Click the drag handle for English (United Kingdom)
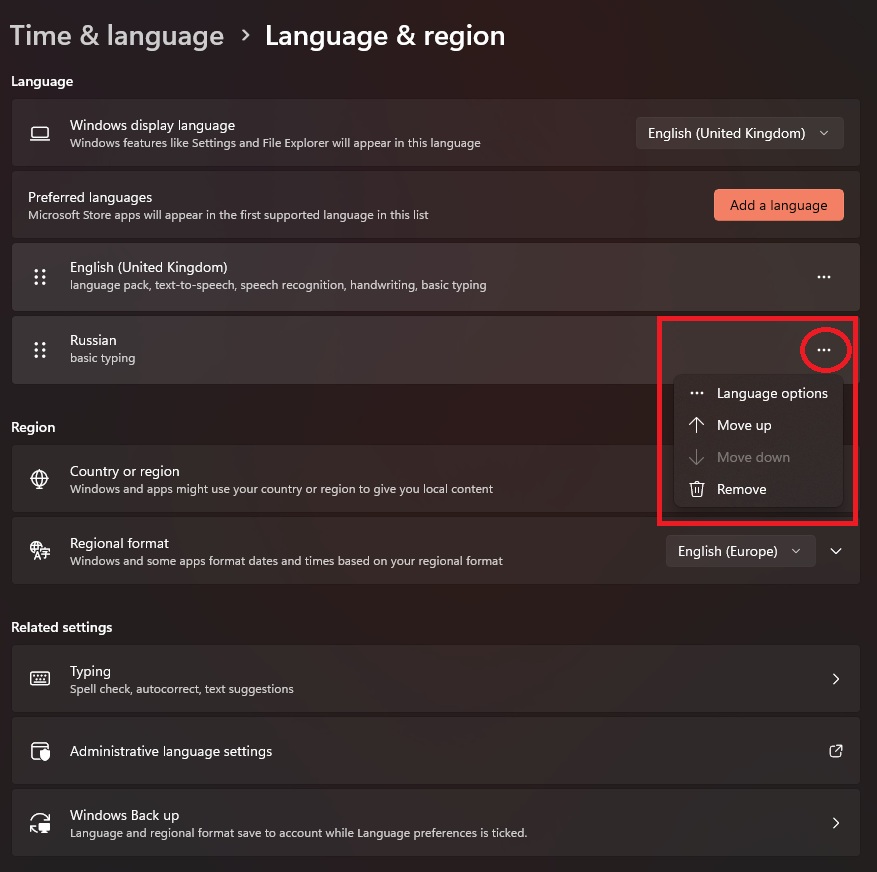This screenshot has width=877, height=872. click(40, 277)
